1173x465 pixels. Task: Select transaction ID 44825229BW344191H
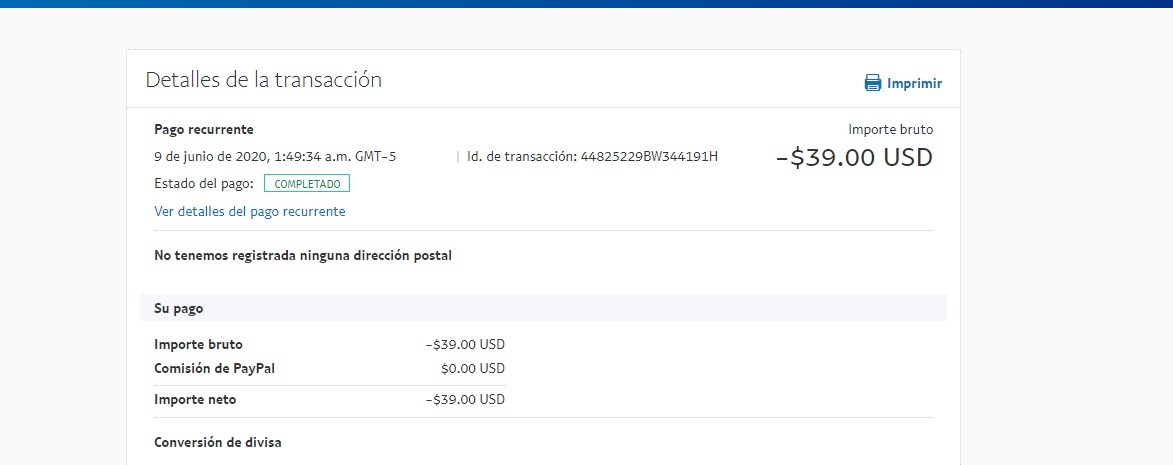pyautogui.click(x=649, y=157)
